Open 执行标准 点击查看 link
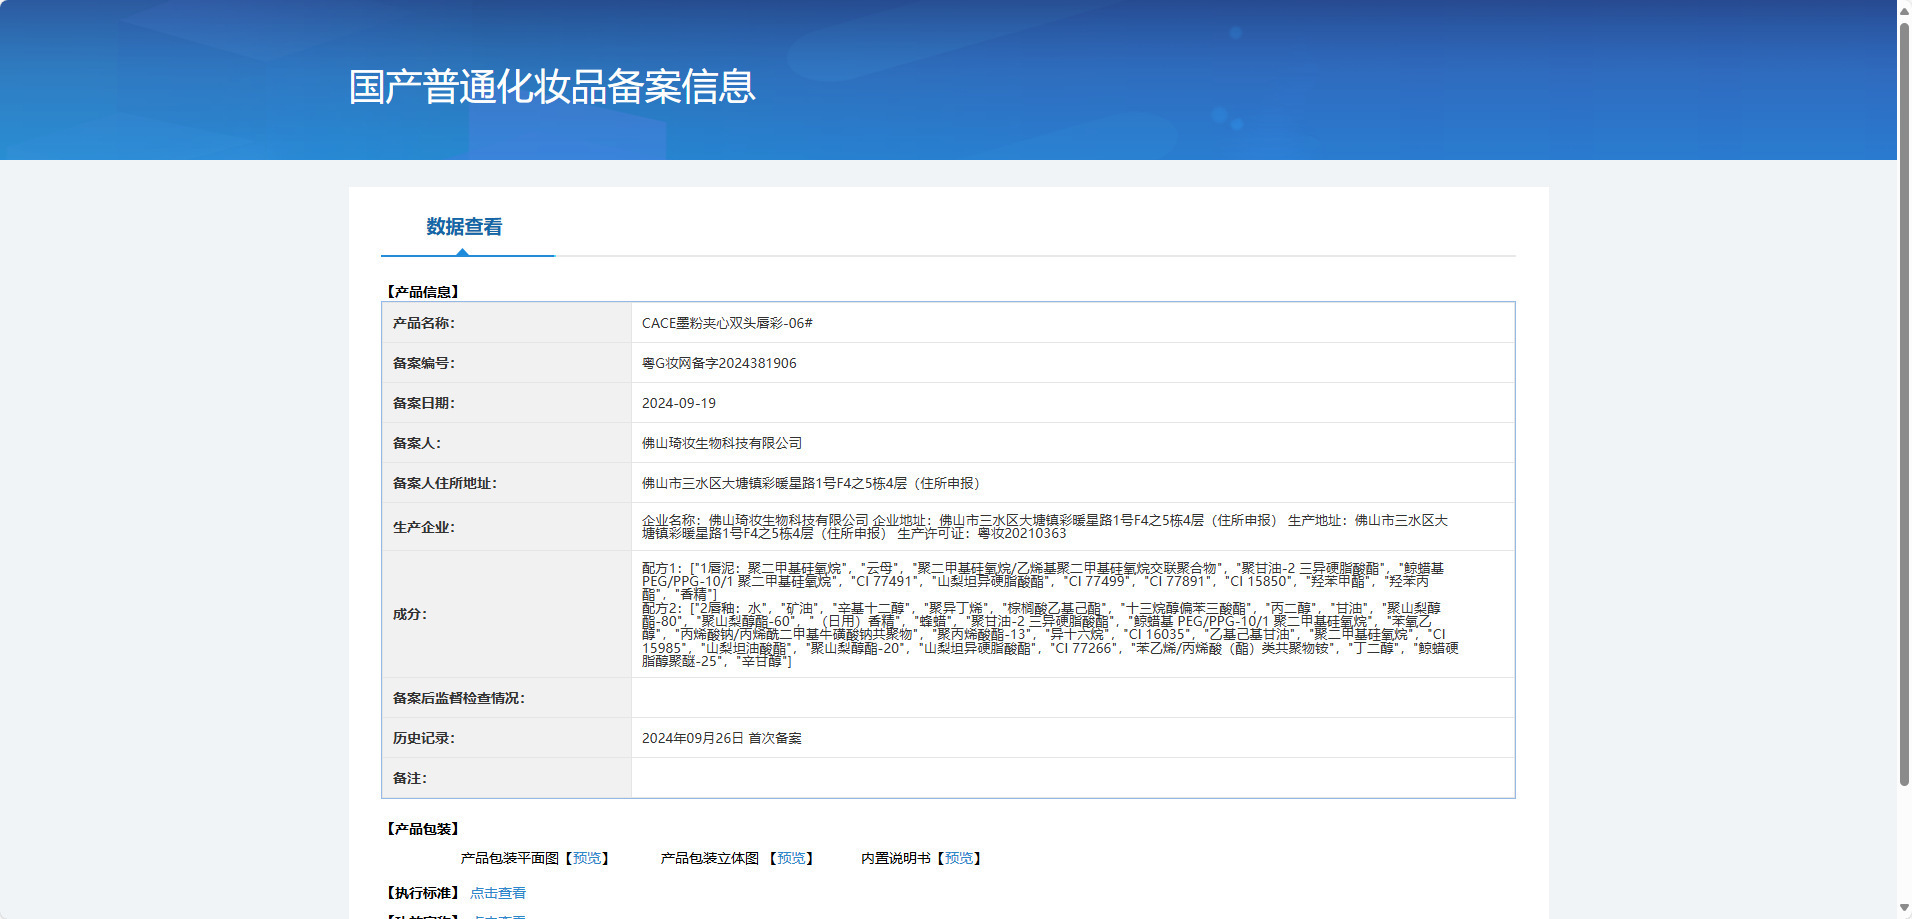This screenshot has height=919, width=1912. 498,893
